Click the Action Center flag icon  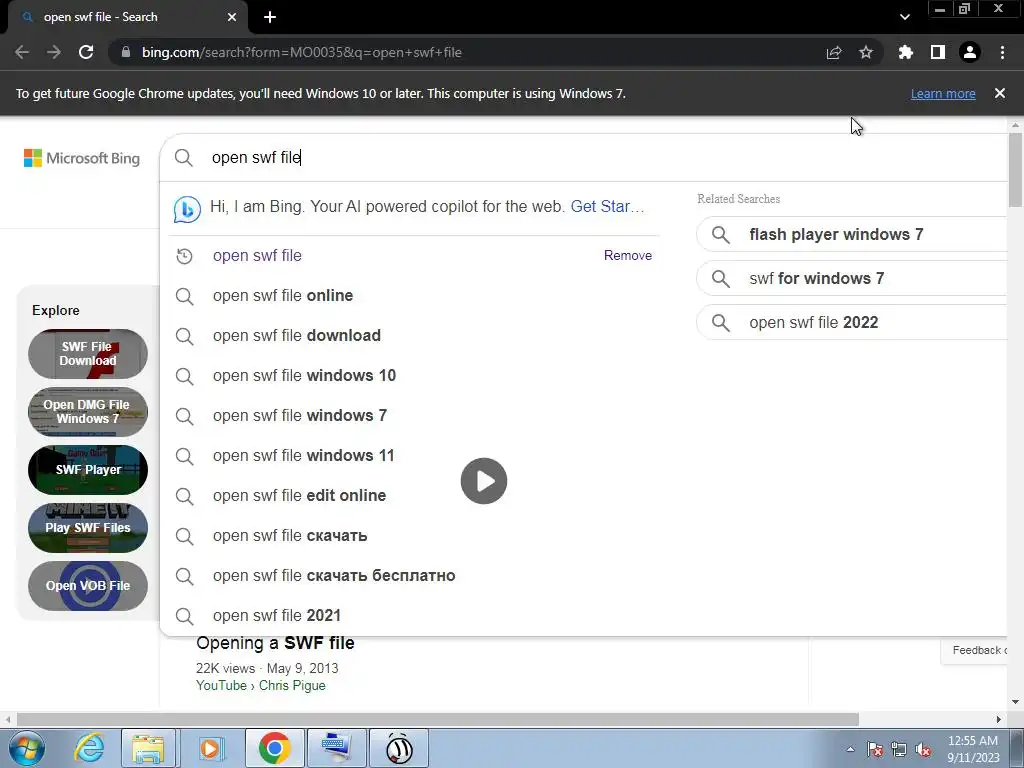pyautogui.click(x=874, y=750)
